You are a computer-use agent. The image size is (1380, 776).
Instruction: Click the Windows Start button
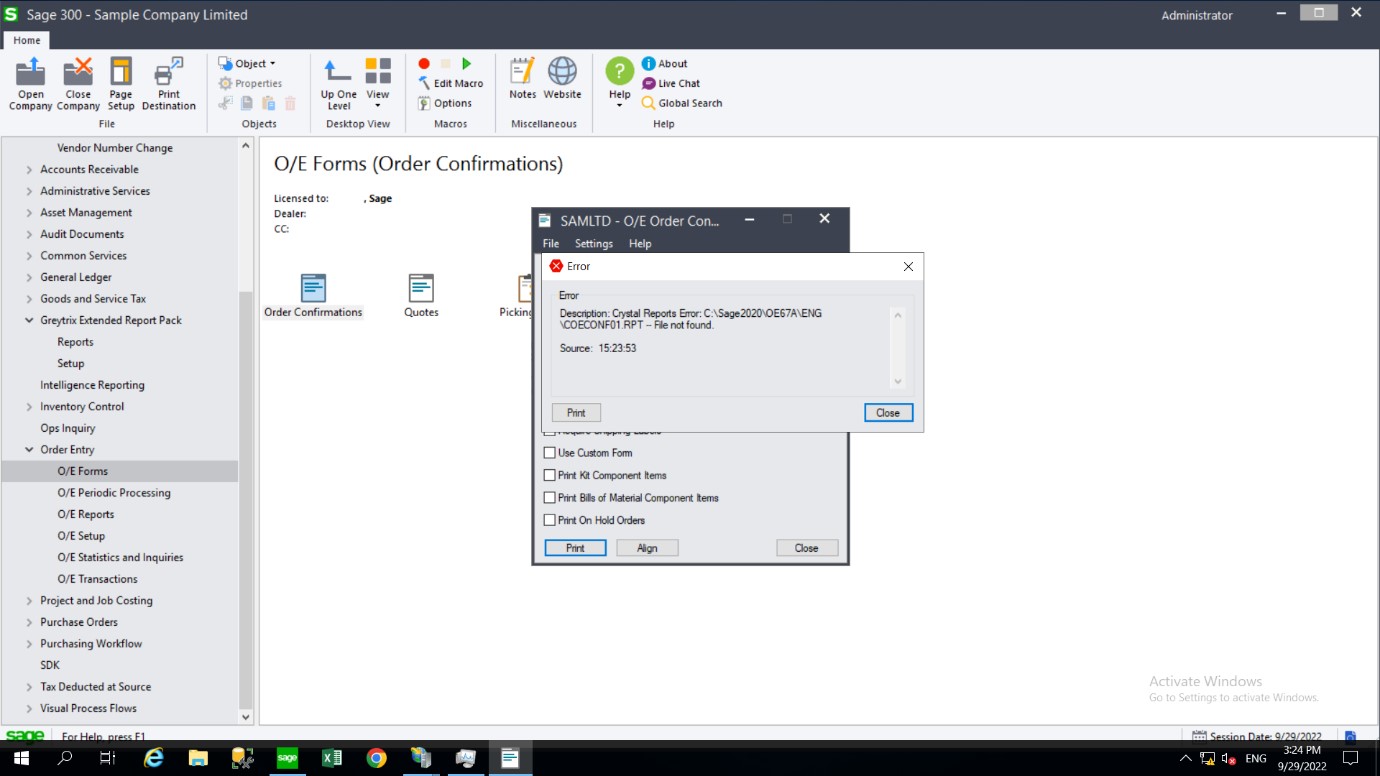21,758
